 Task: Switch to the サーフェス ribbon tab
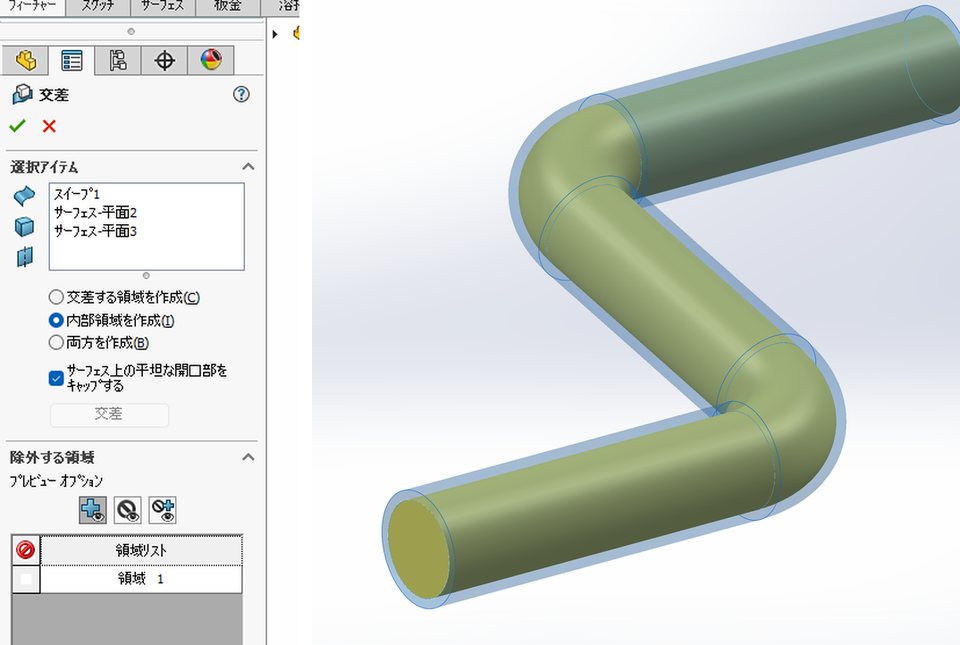point(163,7)
